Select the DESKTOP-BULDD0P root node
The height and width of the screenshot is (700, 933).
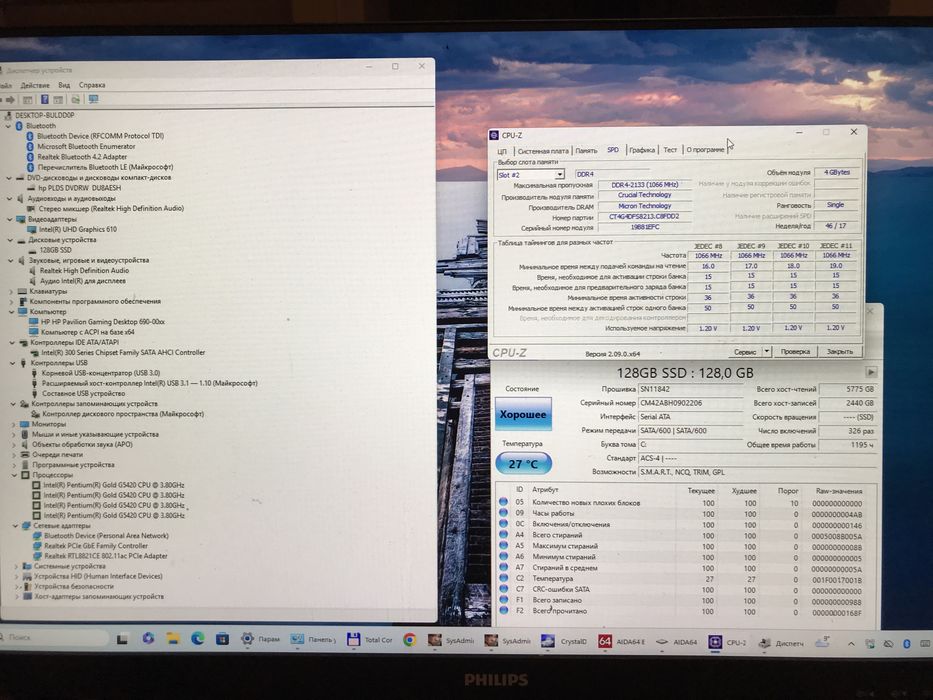tap(45, 115)
